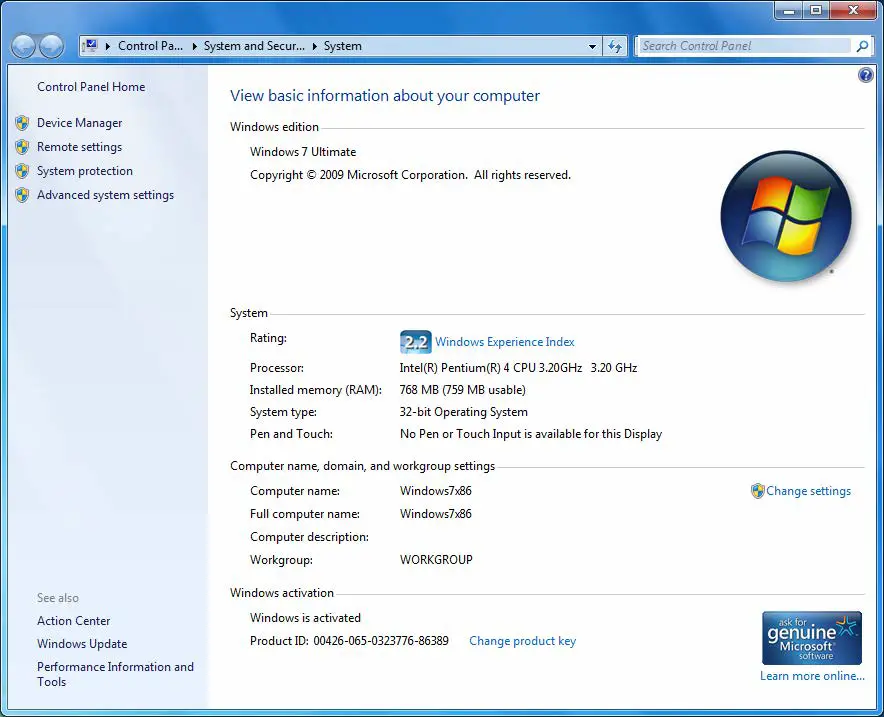Close the System window
This screenshot has height=717, width=884.
click(853, 10)
